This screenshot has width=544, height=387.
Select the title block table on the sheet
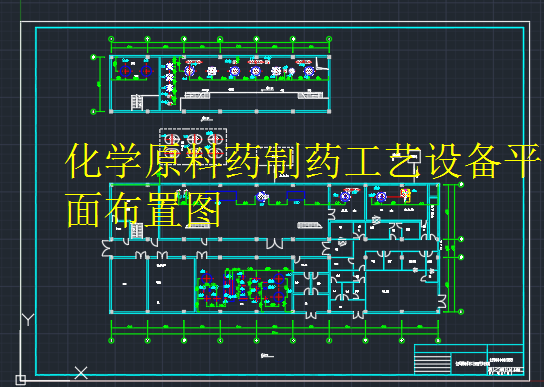click(469, 360)
